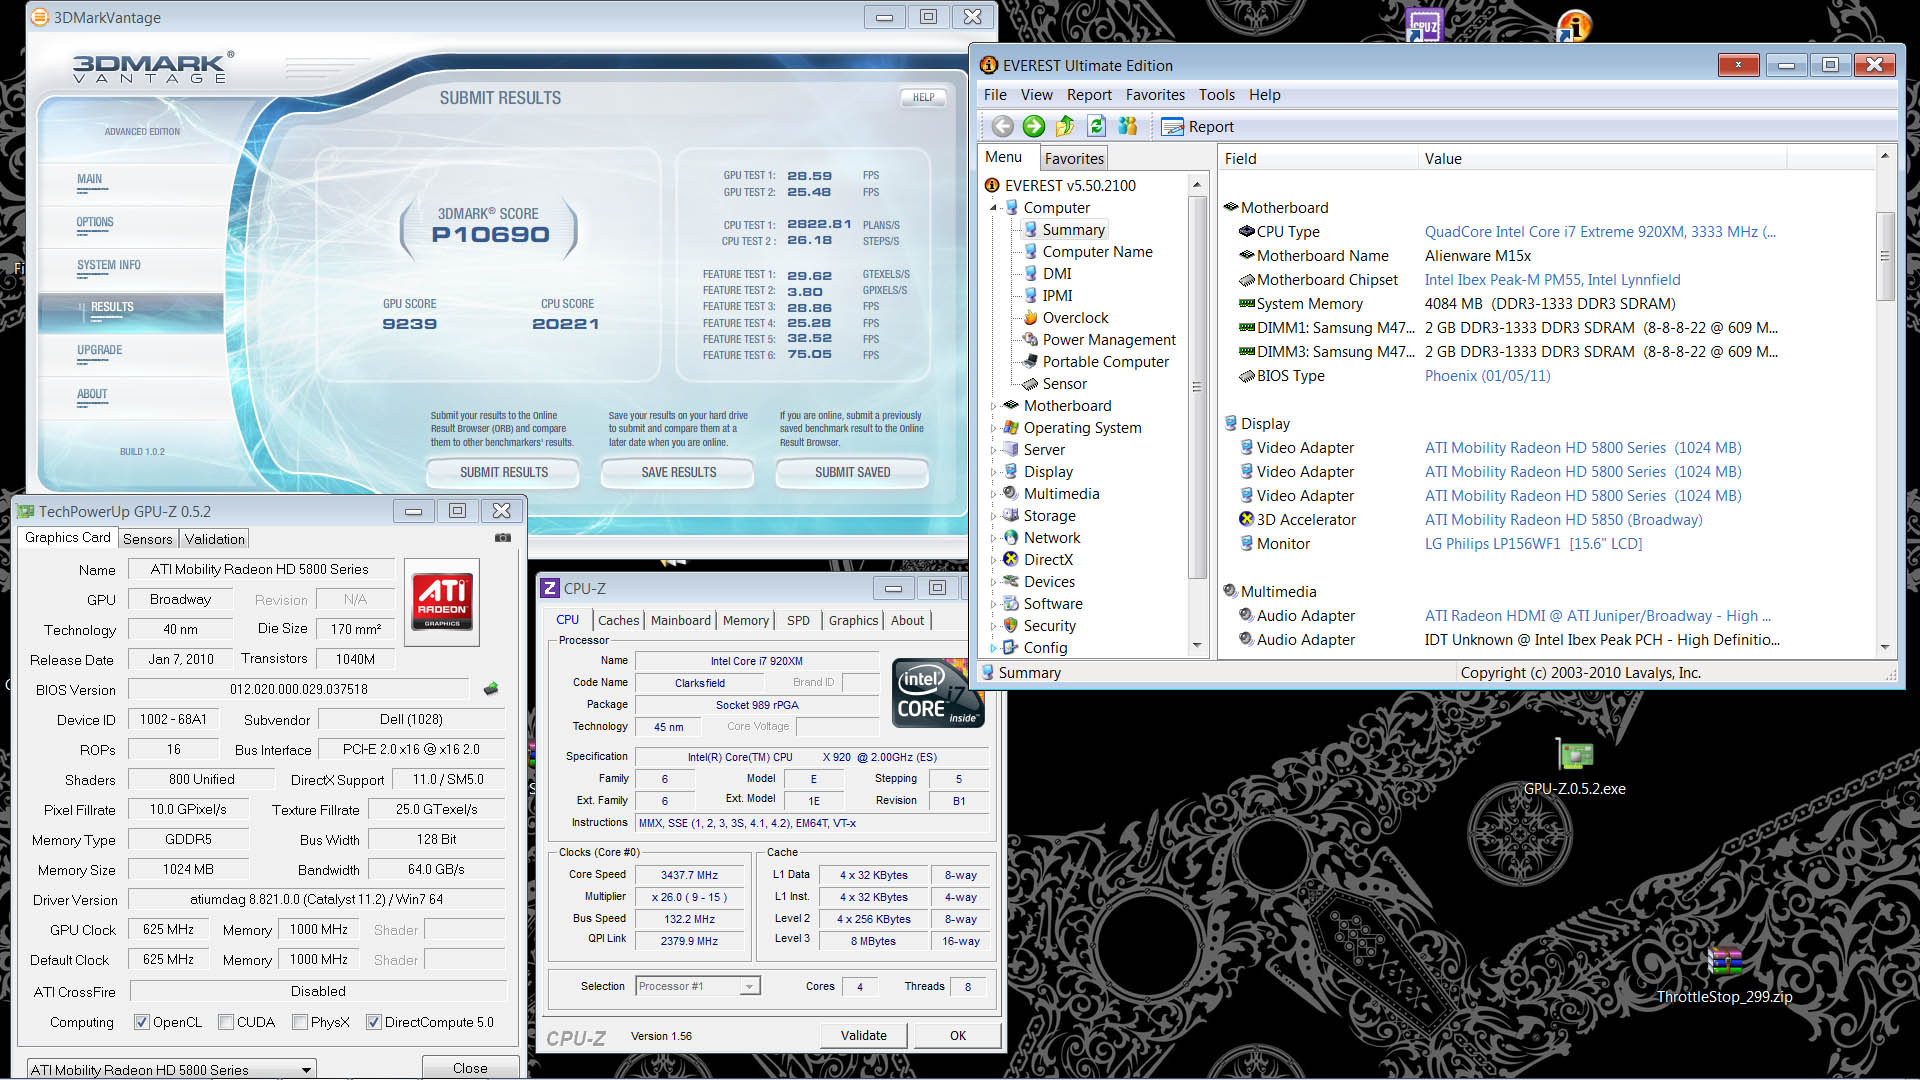Open the View menu in EVEREST
The image size is (1920, 1080).
point(1036,94)
